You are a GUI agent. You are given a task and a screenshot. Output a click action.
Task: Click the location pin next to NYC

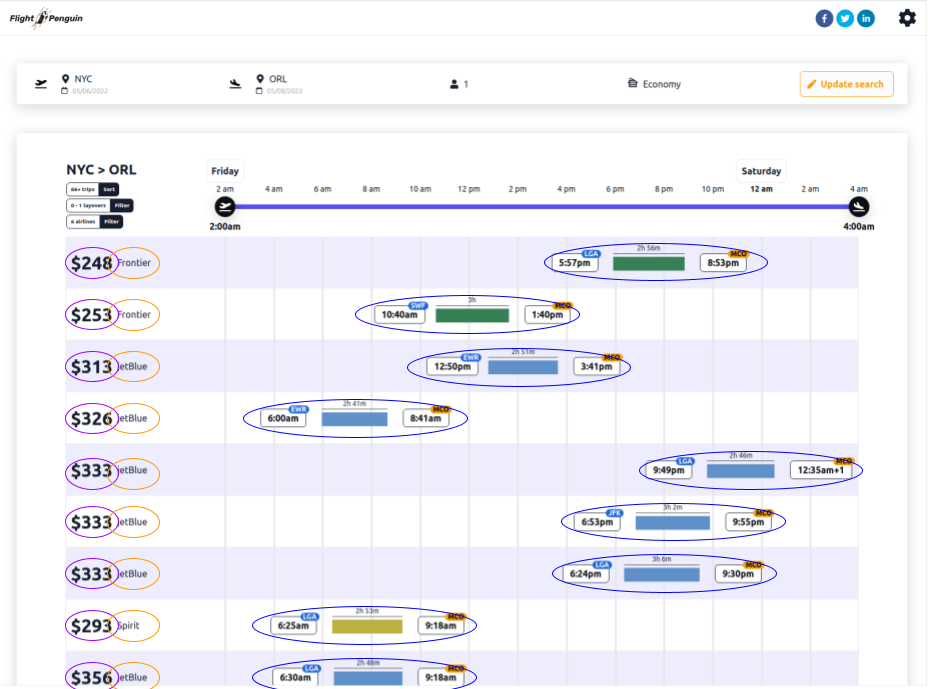pyautogui.click(x=65, y=79)
